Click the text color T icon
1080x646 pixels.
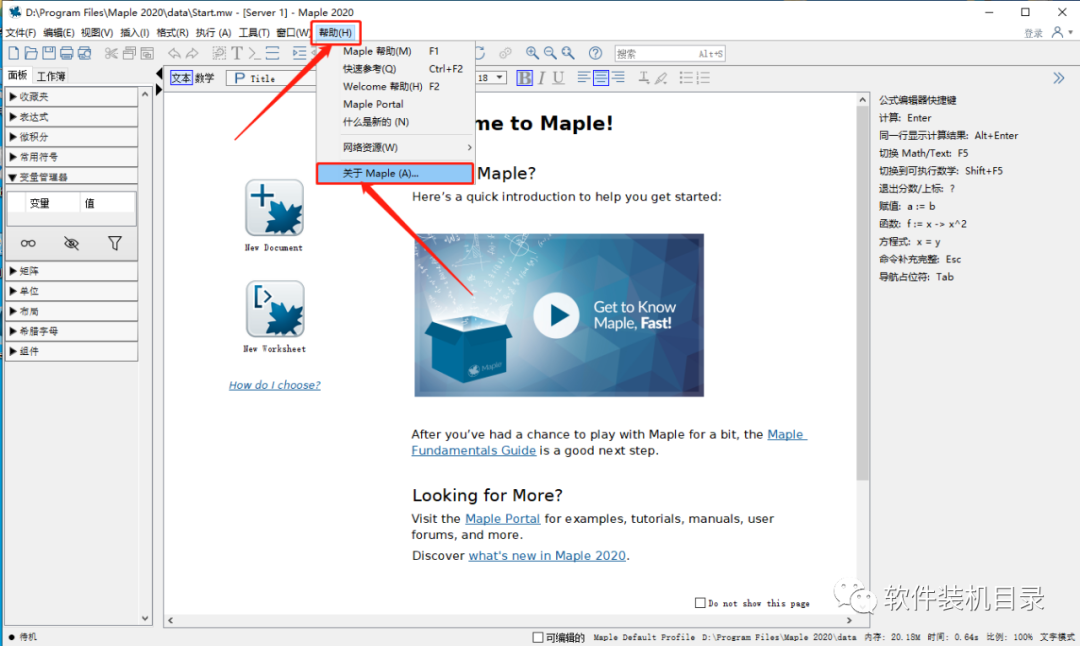[x=643, y=78]
